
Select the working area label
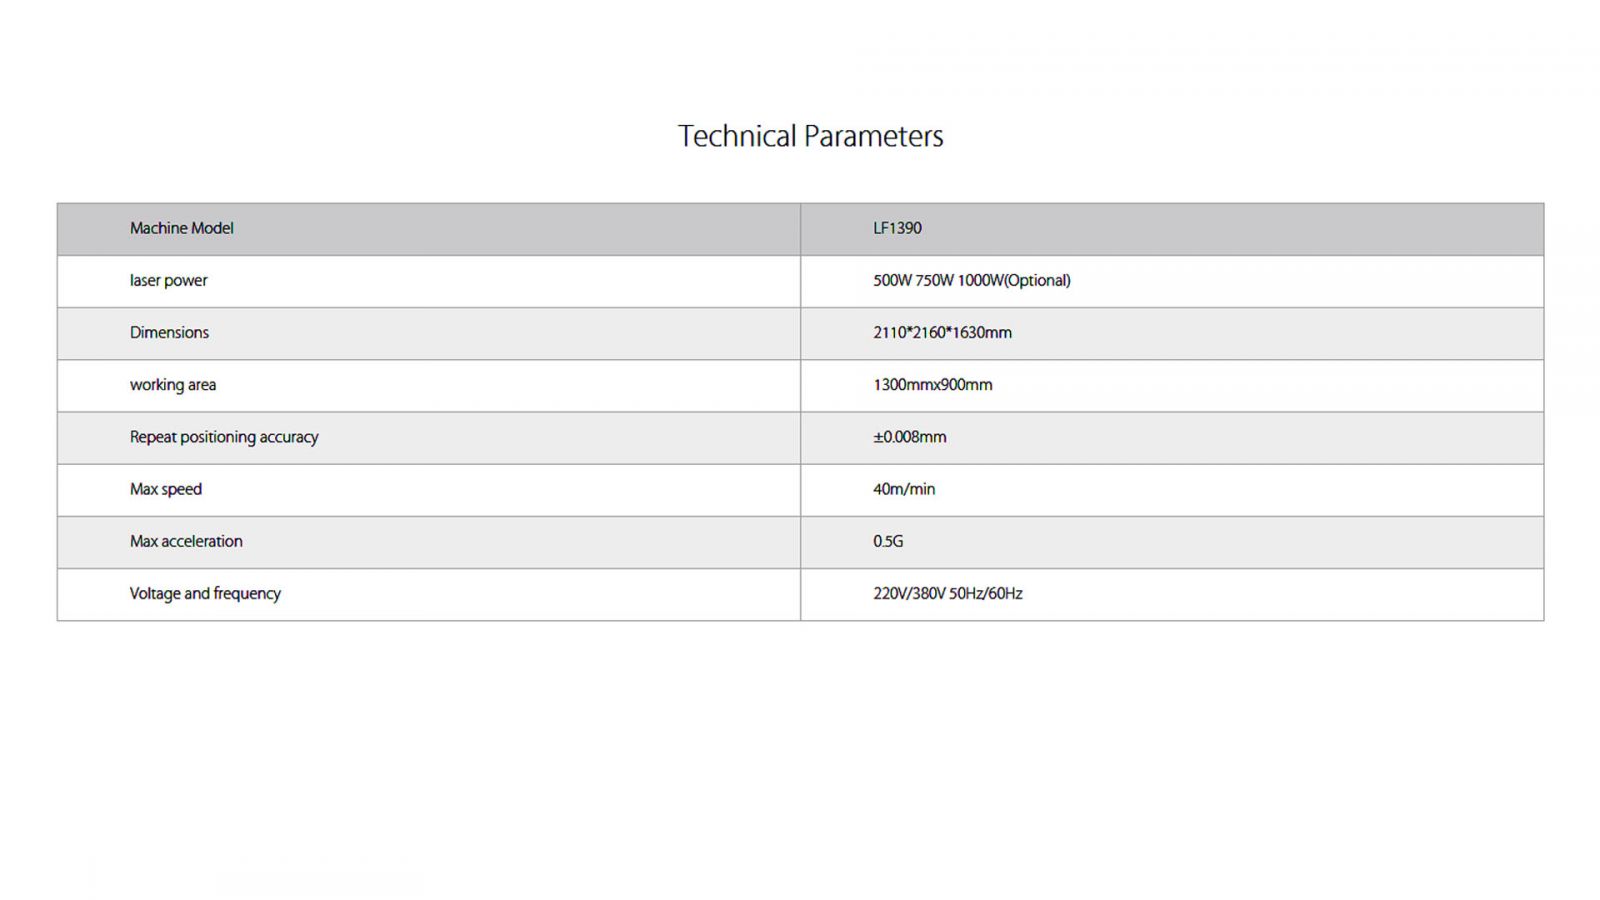coord(172,385)
